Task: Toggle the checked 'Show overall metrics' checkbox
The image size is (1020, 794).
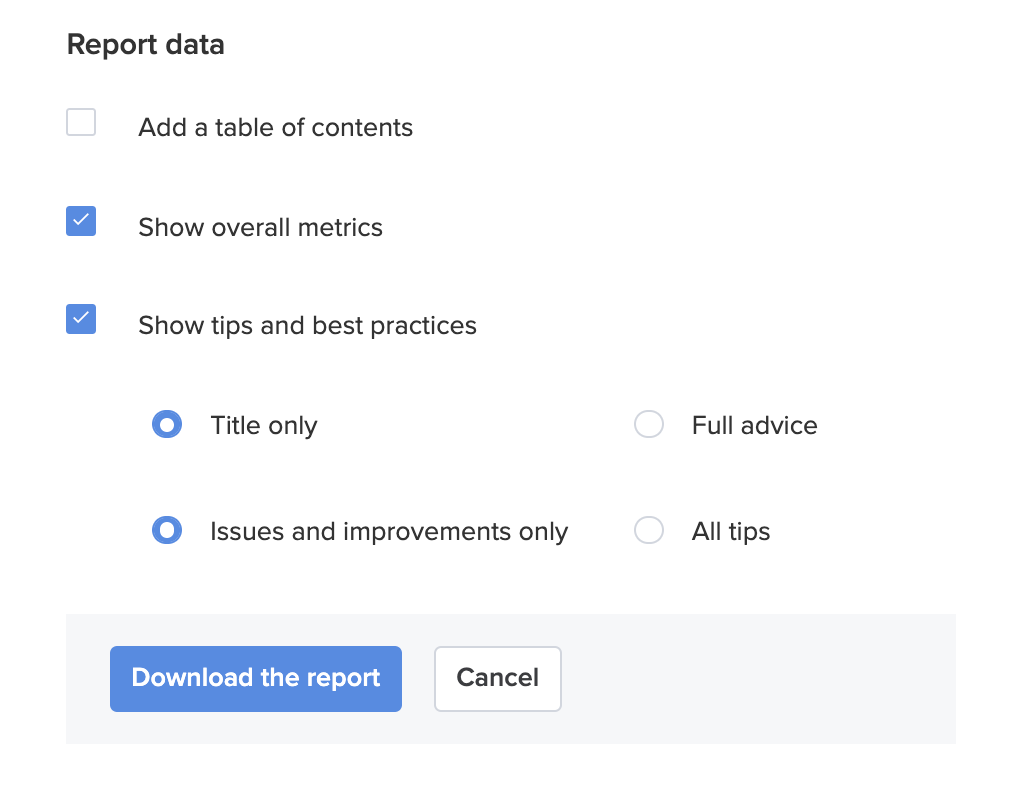Action: tap(81, 220)
